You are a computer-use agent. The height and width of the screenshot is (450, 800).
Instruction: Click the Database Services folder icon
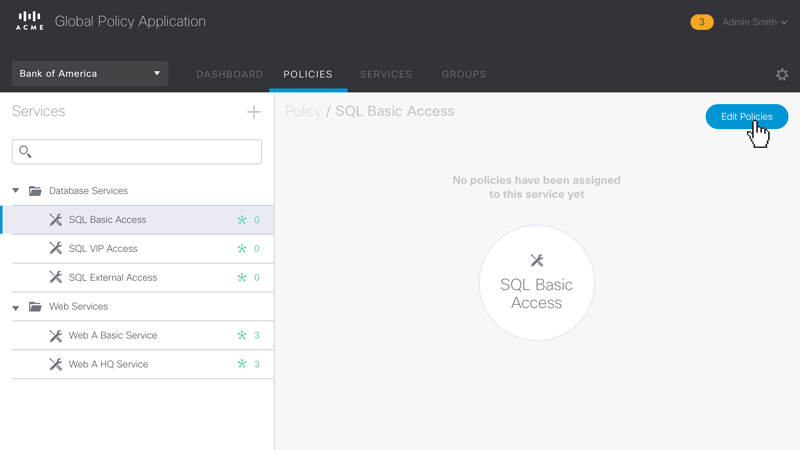[35, 191]
